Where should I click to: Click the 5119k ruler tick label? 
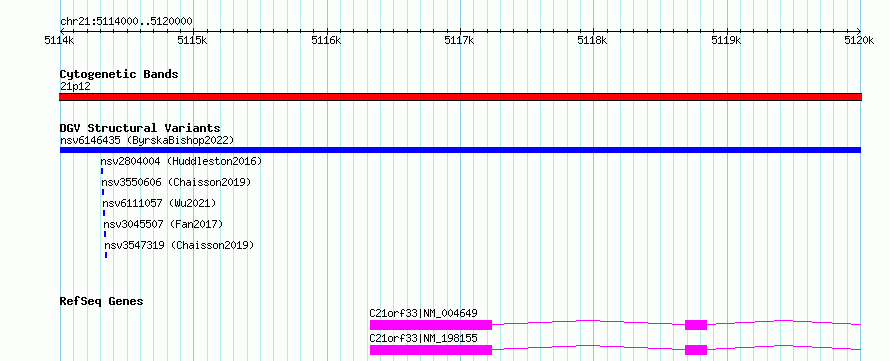pyautogui.click(x=727, y=40)
